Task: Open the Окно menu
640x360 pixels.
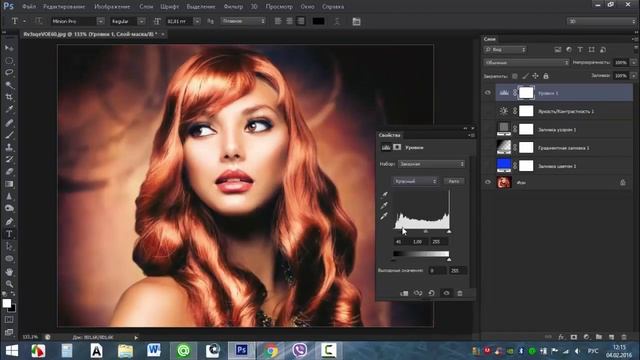Action: (x=307, y=7)
